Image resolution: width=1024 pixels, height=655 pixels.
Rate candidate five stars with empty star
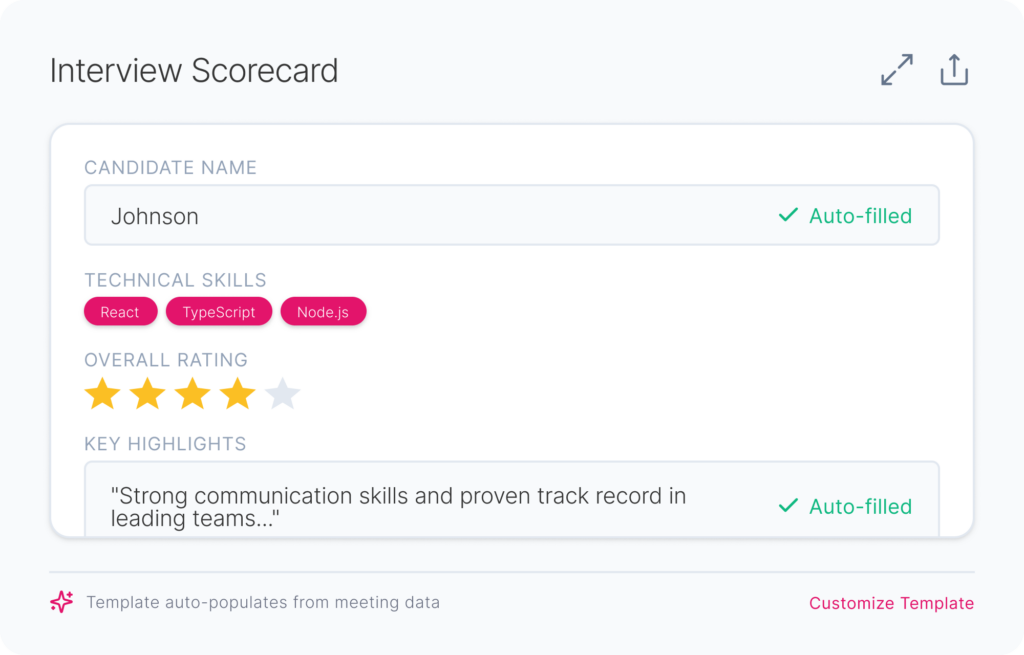(282, 394)
